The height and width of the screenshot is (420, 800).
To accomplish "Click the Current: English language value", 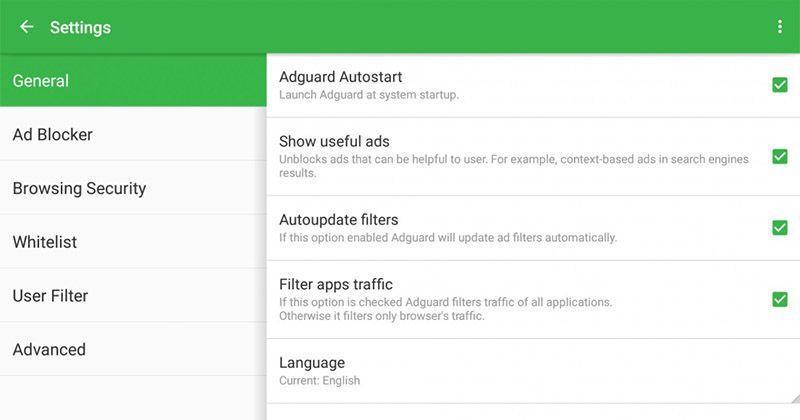I will (x=319, y=381).
